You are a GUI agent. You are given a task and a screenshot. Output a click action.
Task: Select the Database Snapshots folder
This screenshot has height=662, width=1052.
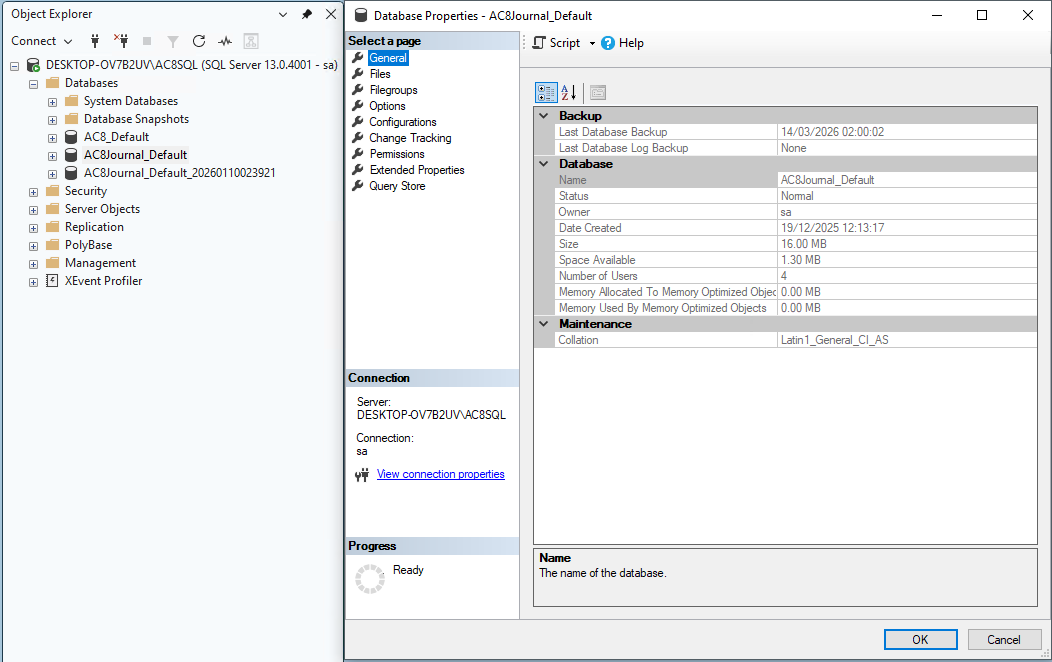tap(136, 119)
